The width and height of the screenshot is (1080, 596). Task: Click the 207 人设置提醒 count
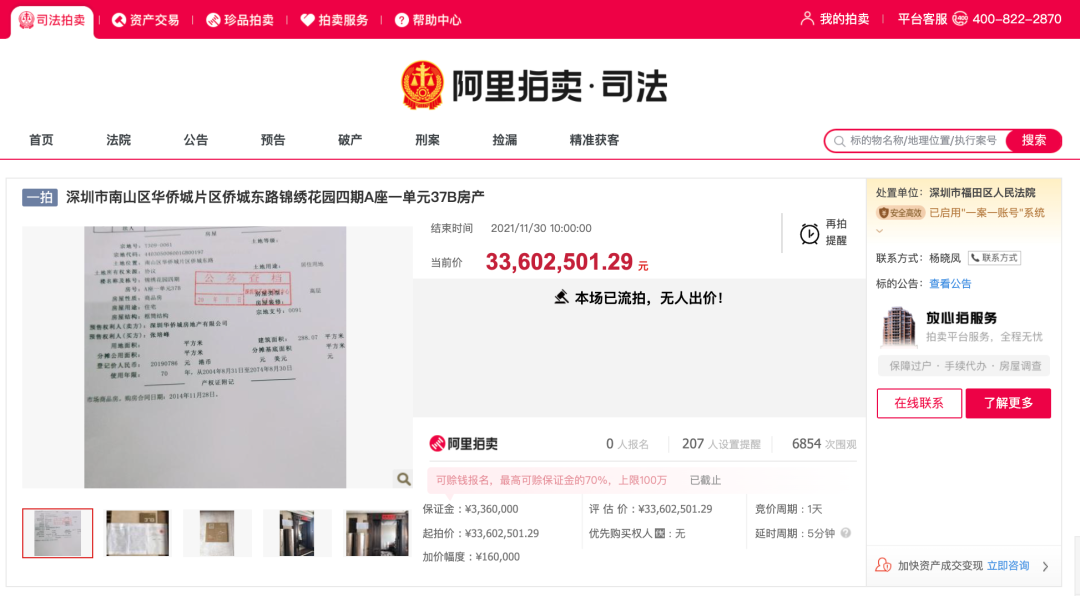coord(721,444)
